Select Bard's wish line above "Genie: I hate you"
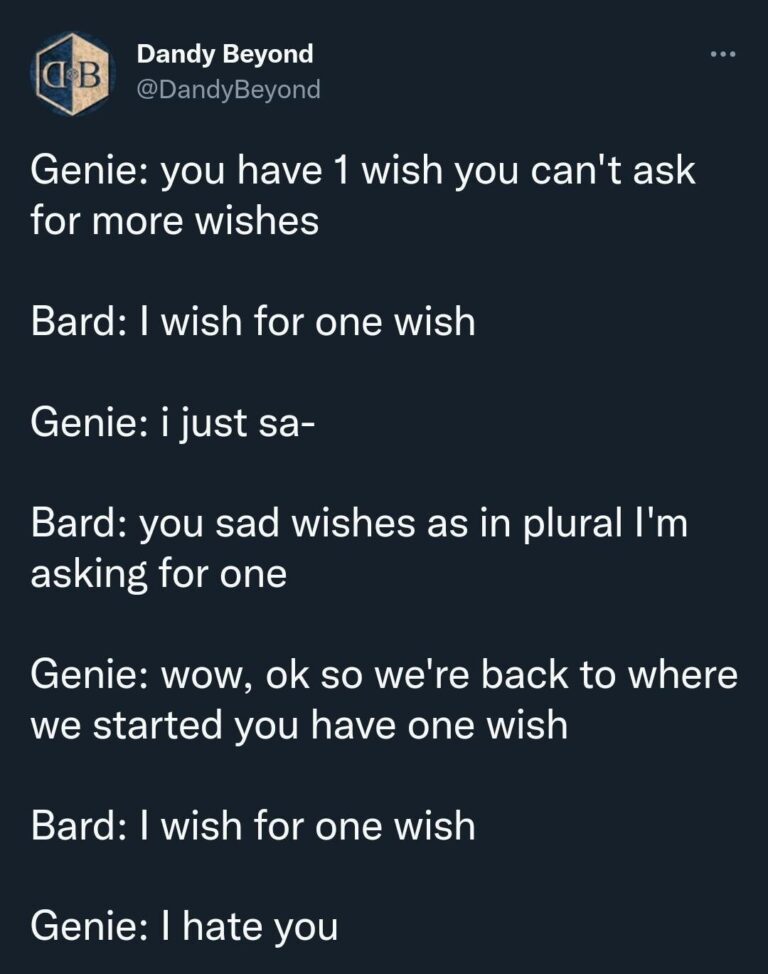The height and width of the screenshot is (974, 768). pyautogui.click(x=253, y=826)
